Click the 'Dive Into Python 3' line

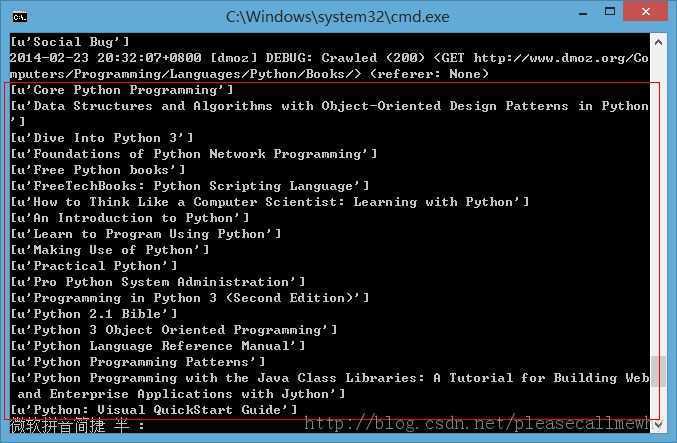point(102,138)
